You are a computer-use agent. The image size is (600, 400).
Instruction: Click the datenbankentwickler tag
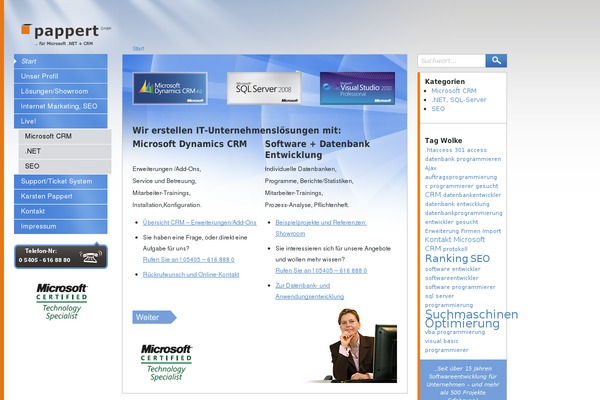coord(471,195)
